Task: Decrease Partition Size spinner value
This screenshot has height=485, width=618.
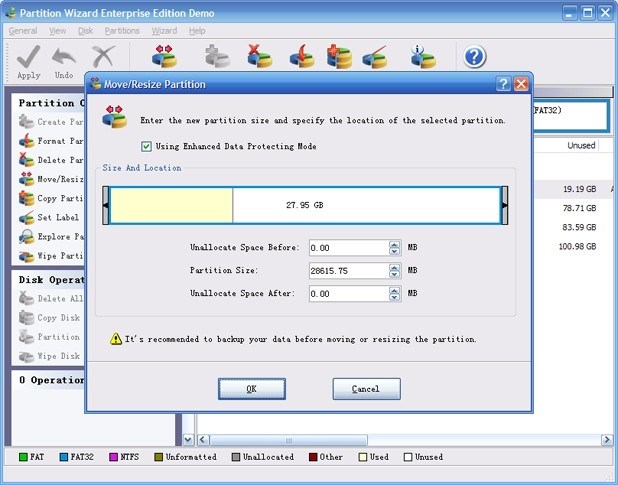Action: click(x=394, y=274)
